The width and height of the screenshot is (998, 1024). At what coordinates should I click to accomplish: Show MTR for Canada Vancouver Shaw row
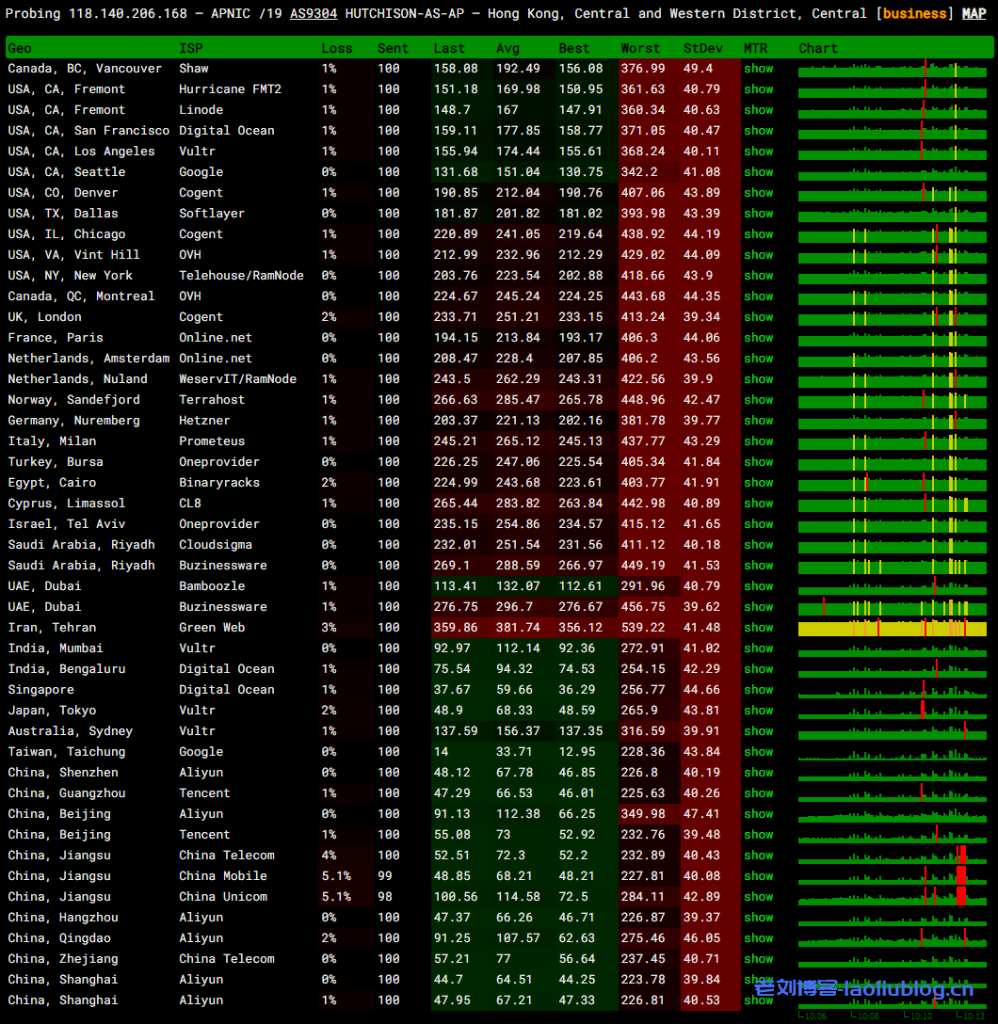pos(758,69)
